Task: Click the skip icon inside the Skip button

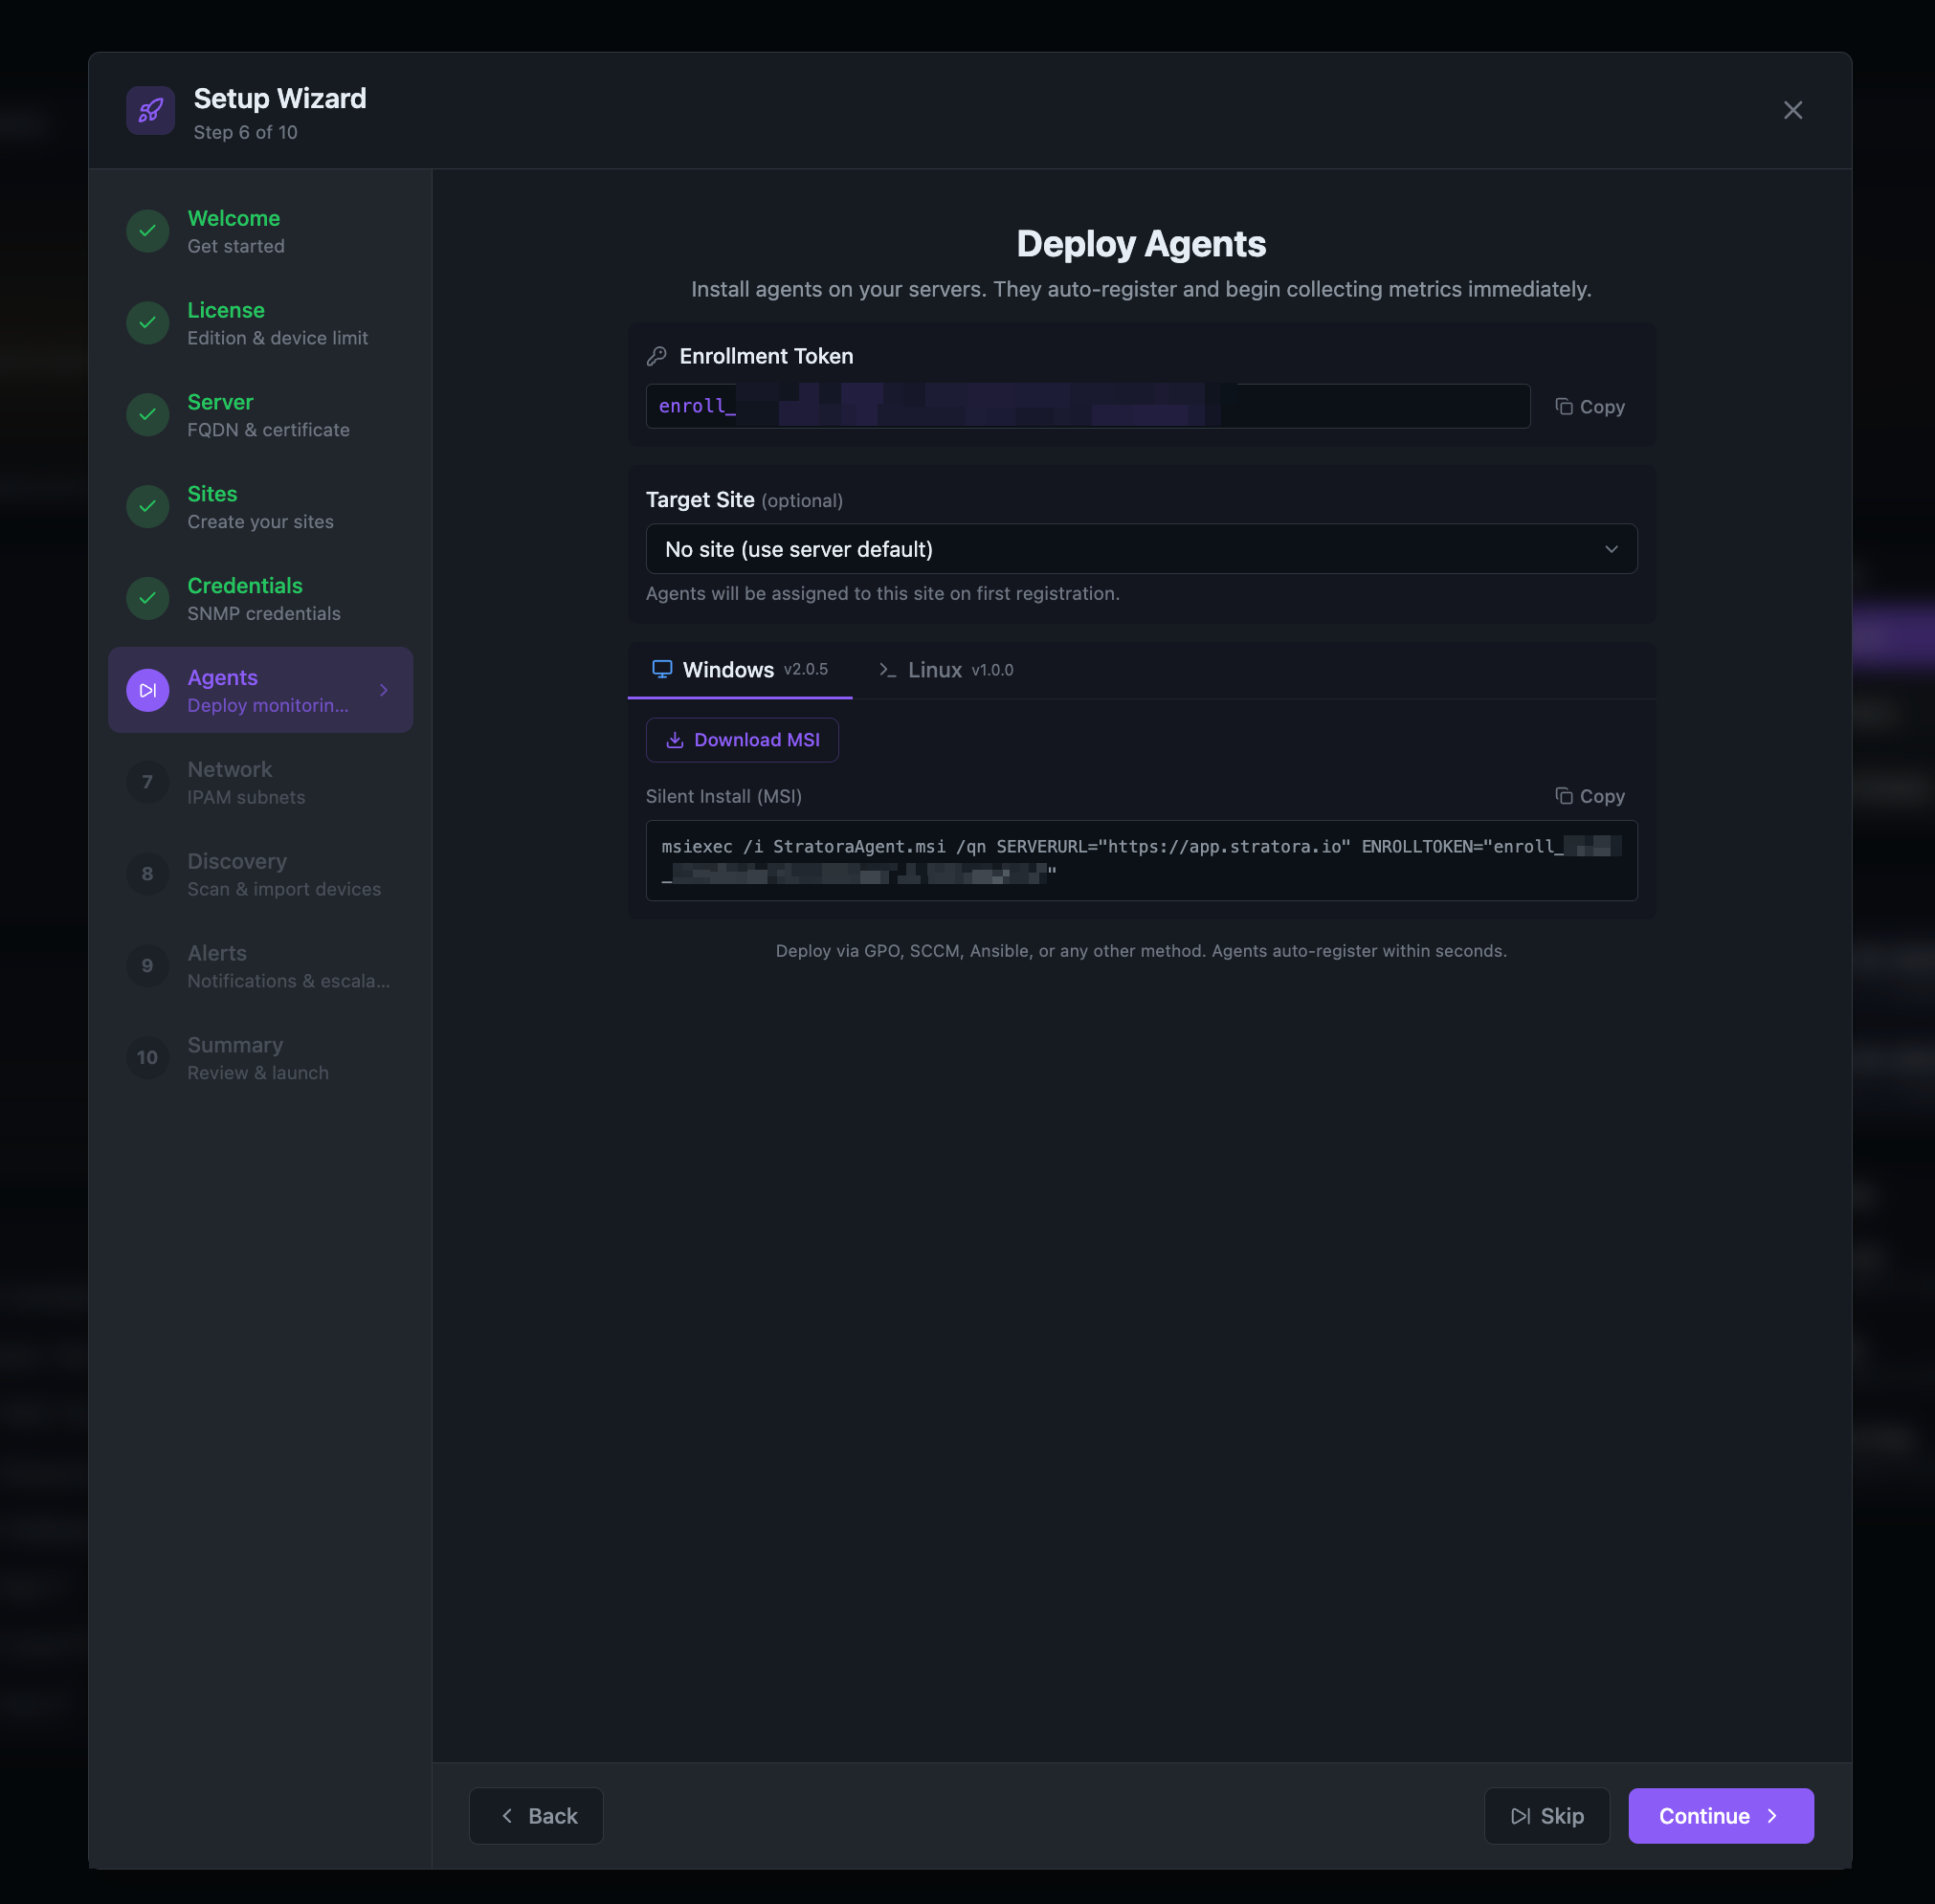Action: [1521, 1815]
